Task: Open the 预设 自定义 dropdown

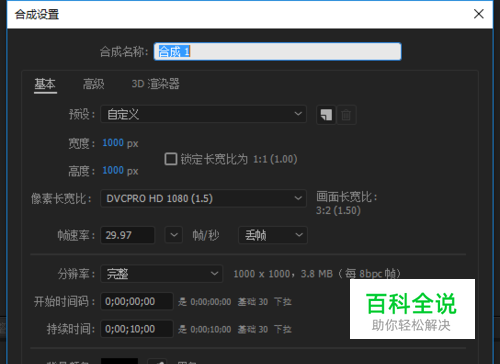Action: pos(203,114)
